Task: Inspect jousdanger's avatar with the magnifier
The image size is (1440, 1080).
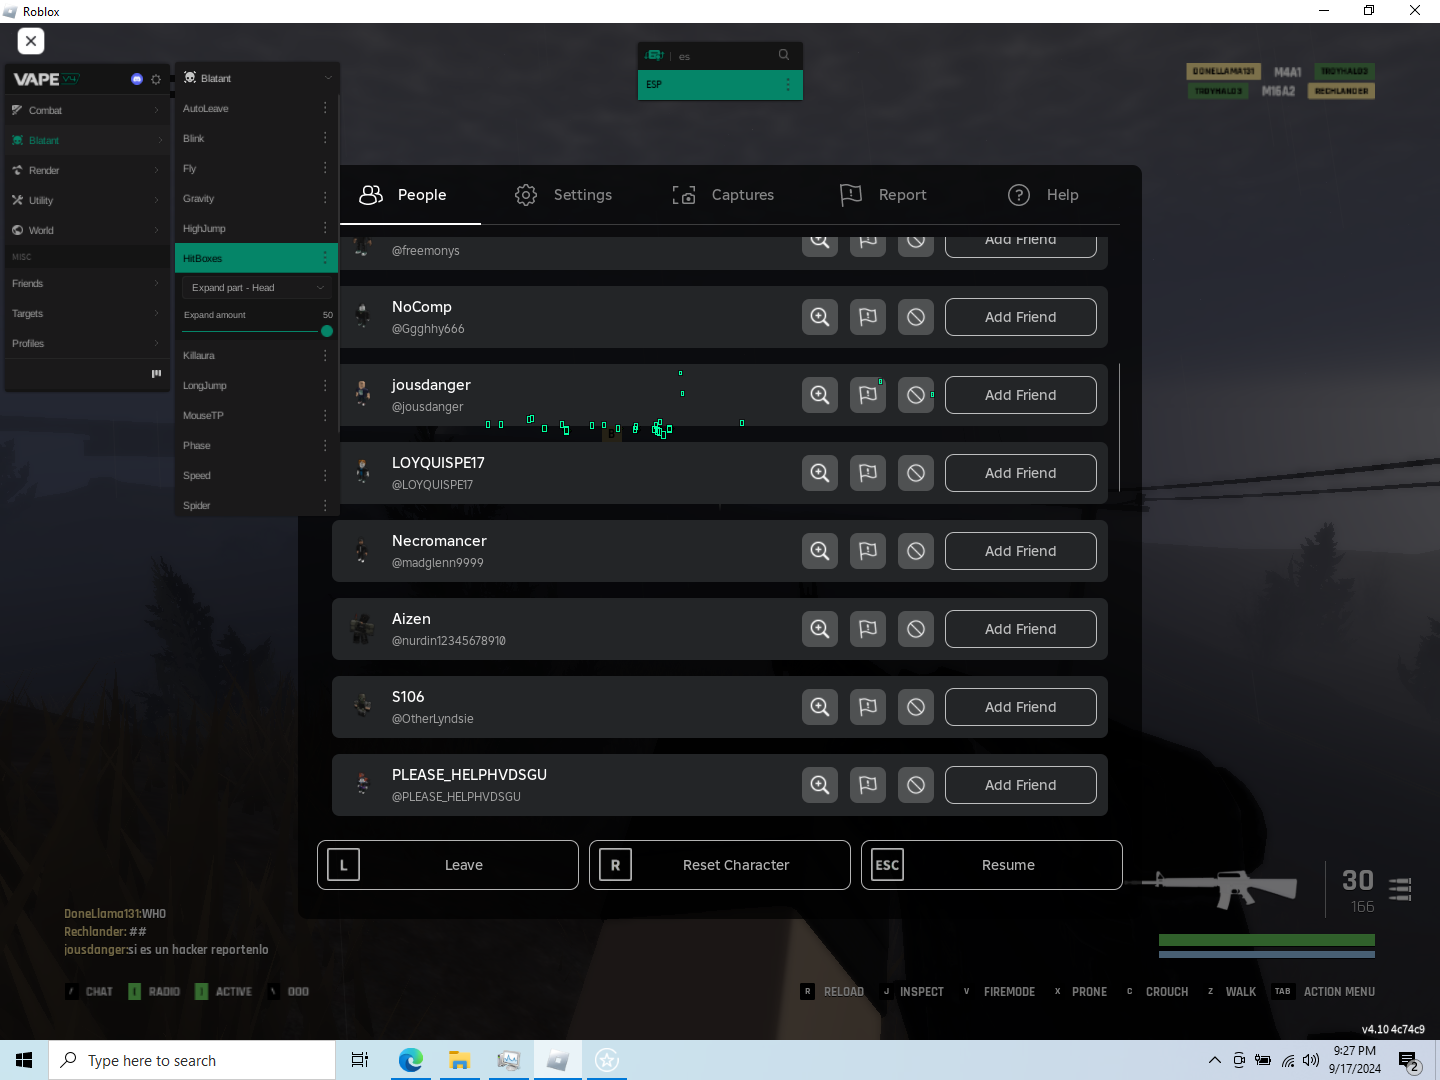Action: pos(820,395)
